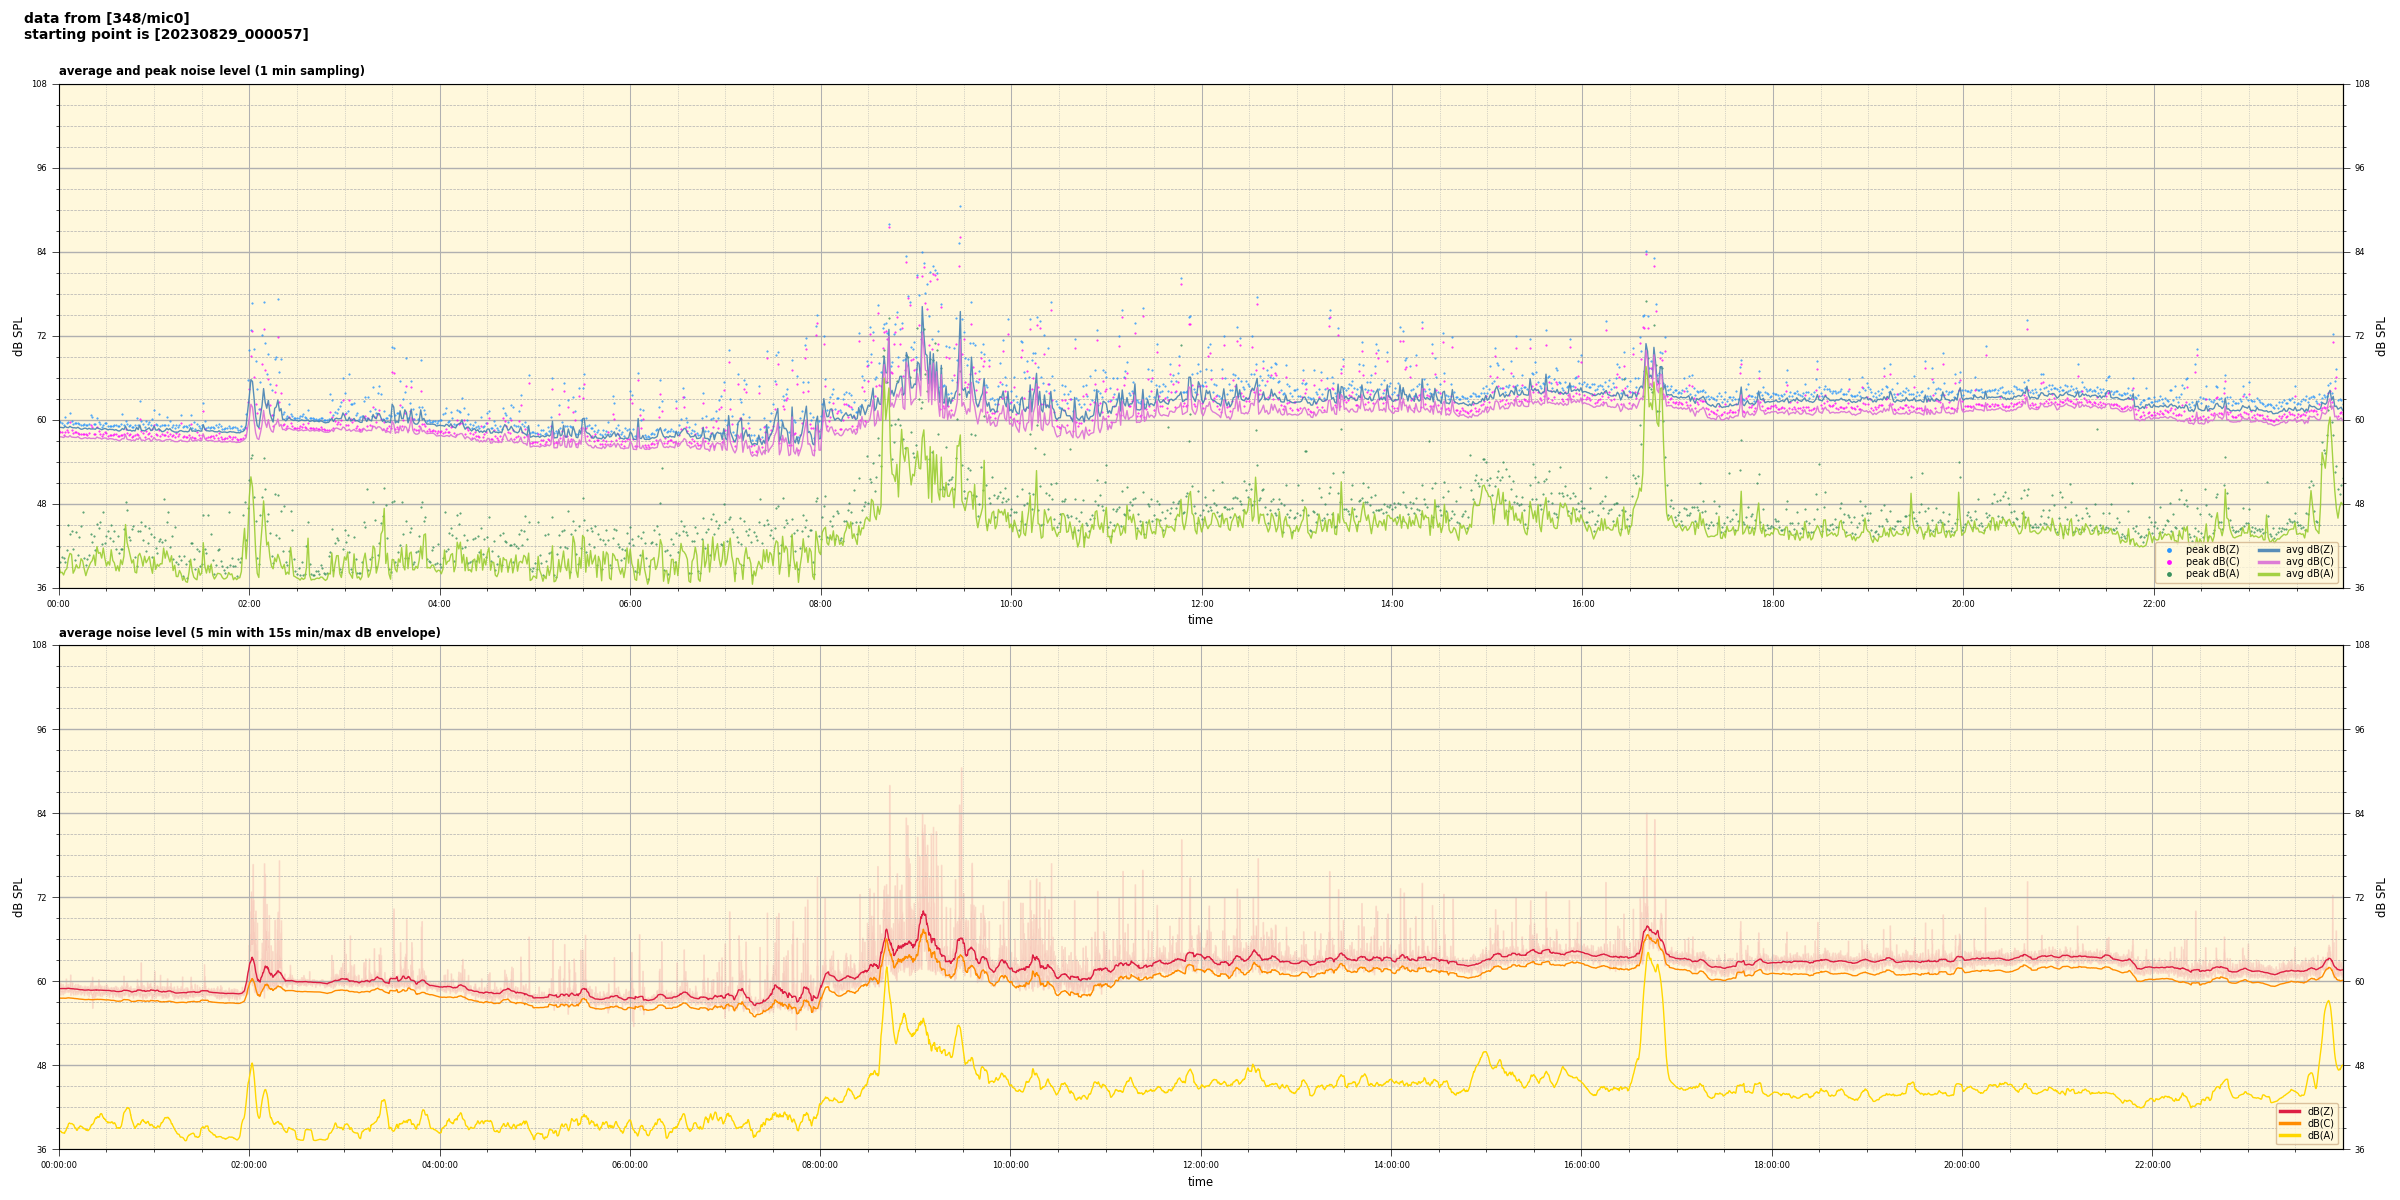Screen dimensions: 2400x1200
Task: Click the 'data from [348/mic0]' header text
Action: [106, 18]
